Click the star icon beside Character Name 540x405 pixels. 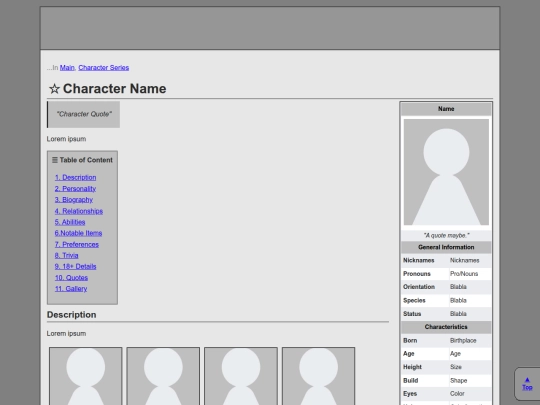click(x=54, y=89)
